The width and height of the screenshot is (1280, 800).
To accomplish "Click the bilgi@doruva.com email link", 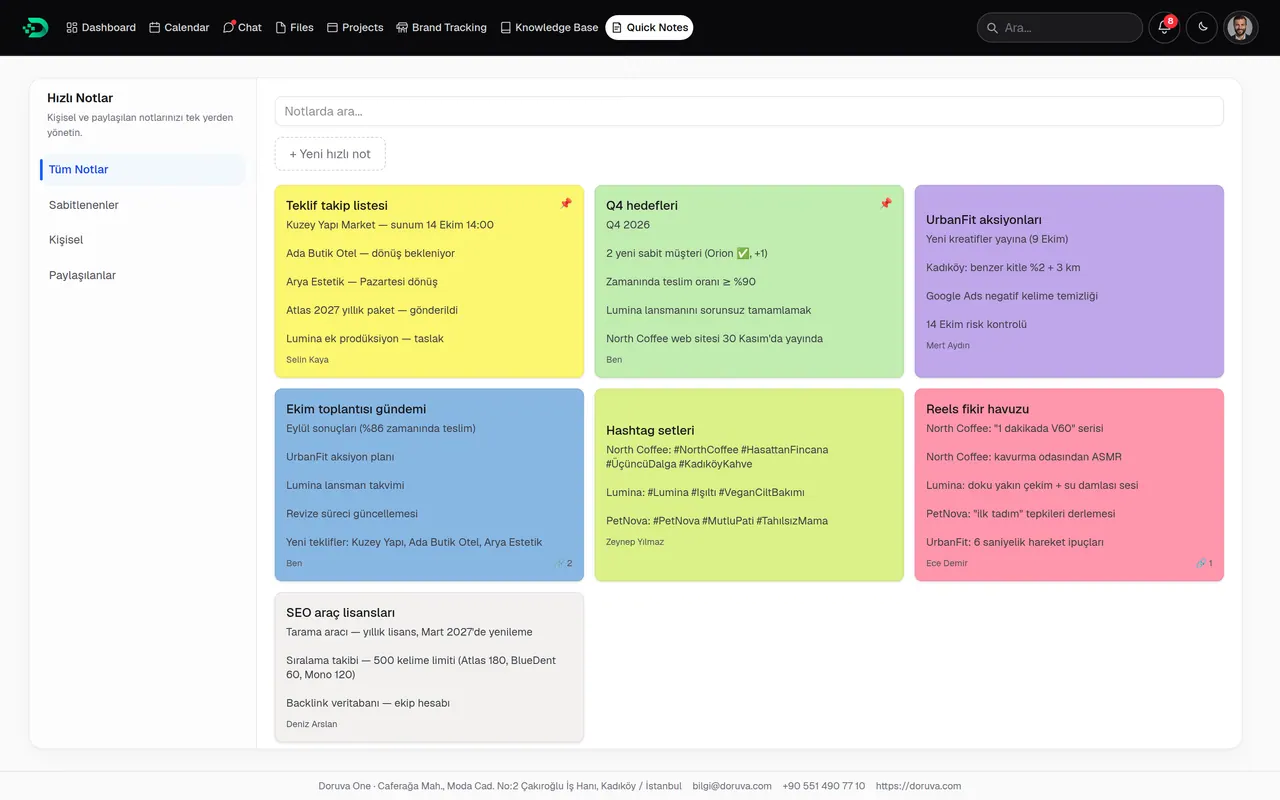I will click(x=732, y=786).
